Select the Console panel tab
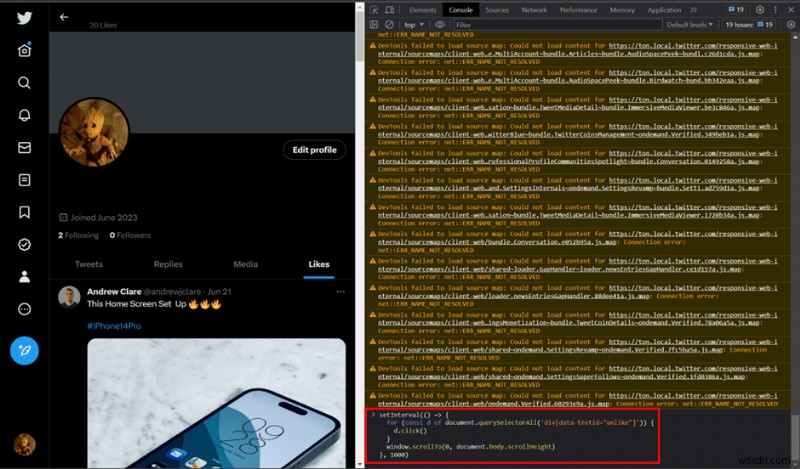Image resolution: width=800 pixels, height=469 pixels. [460, 10]
